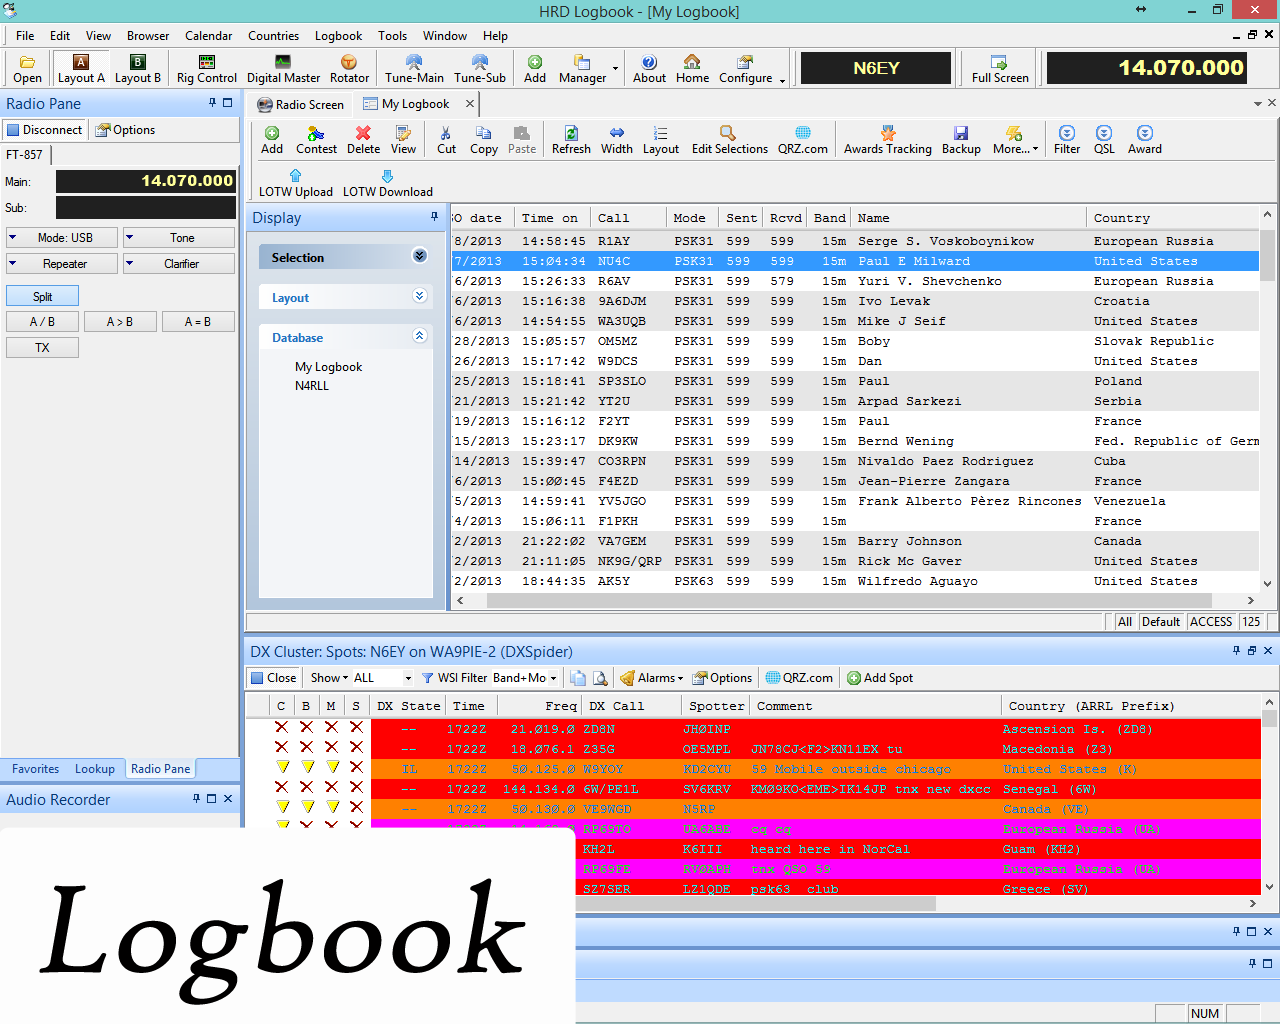
Task: Open the More... dropdown in logbook toolbar
Action: point(1016,140)
